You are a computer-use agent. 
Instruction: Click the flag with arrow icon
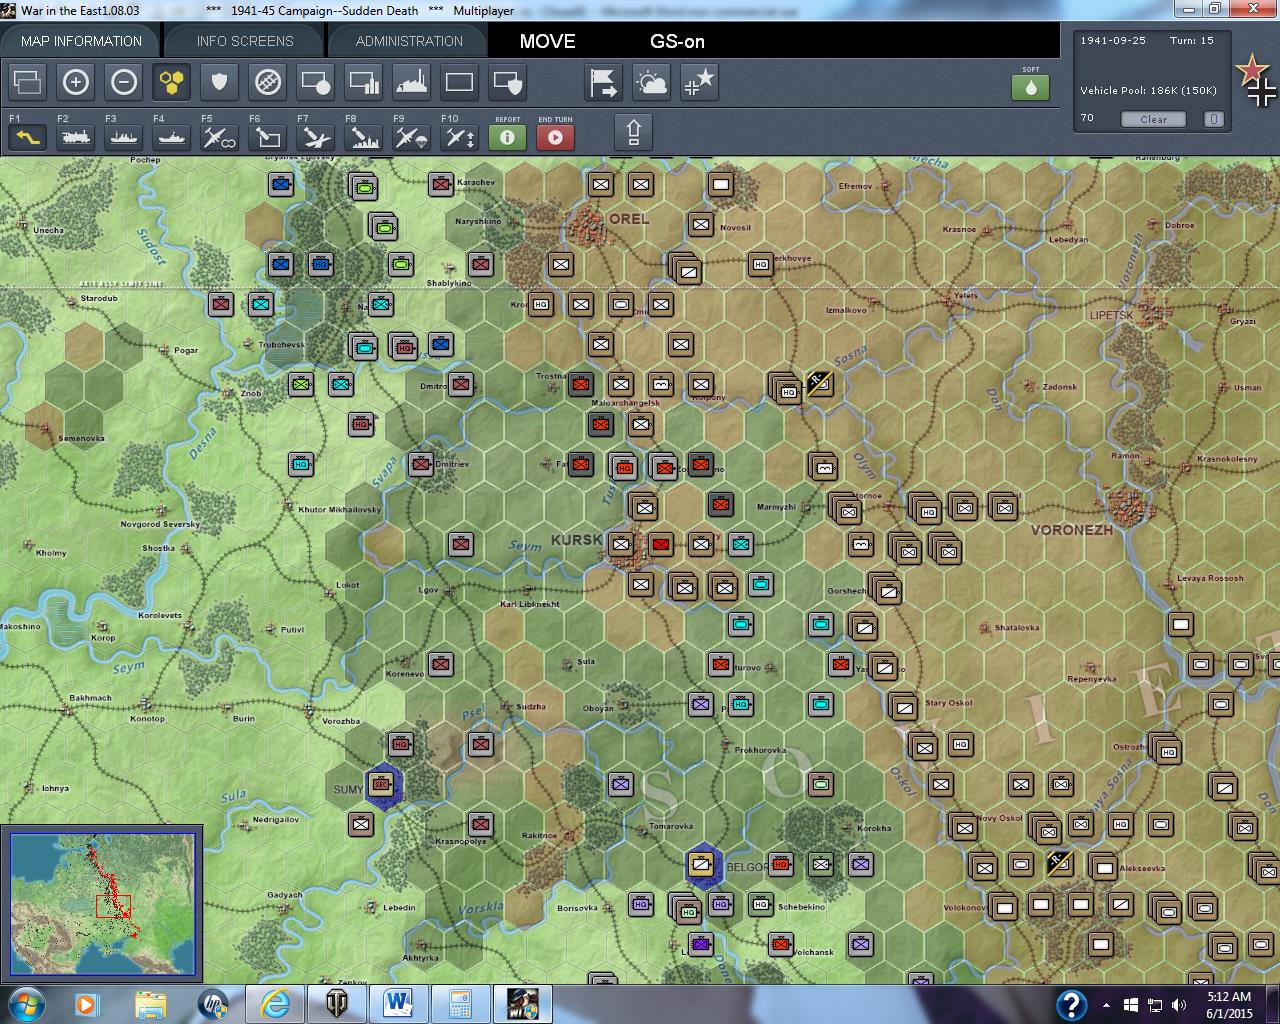click(x=604, y=82)
